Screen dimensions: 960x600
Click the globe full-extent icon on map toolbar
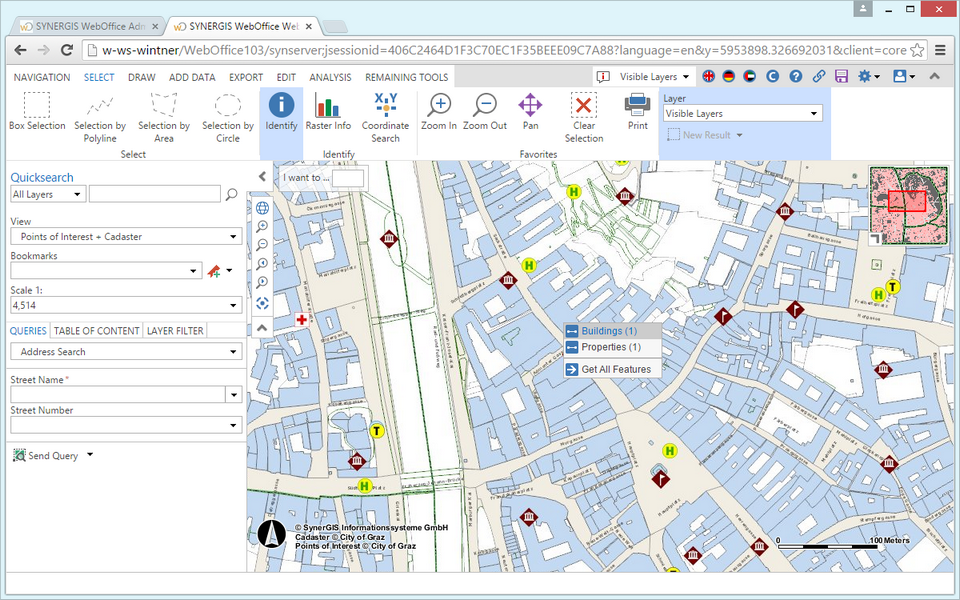click(x=262, y=208)
